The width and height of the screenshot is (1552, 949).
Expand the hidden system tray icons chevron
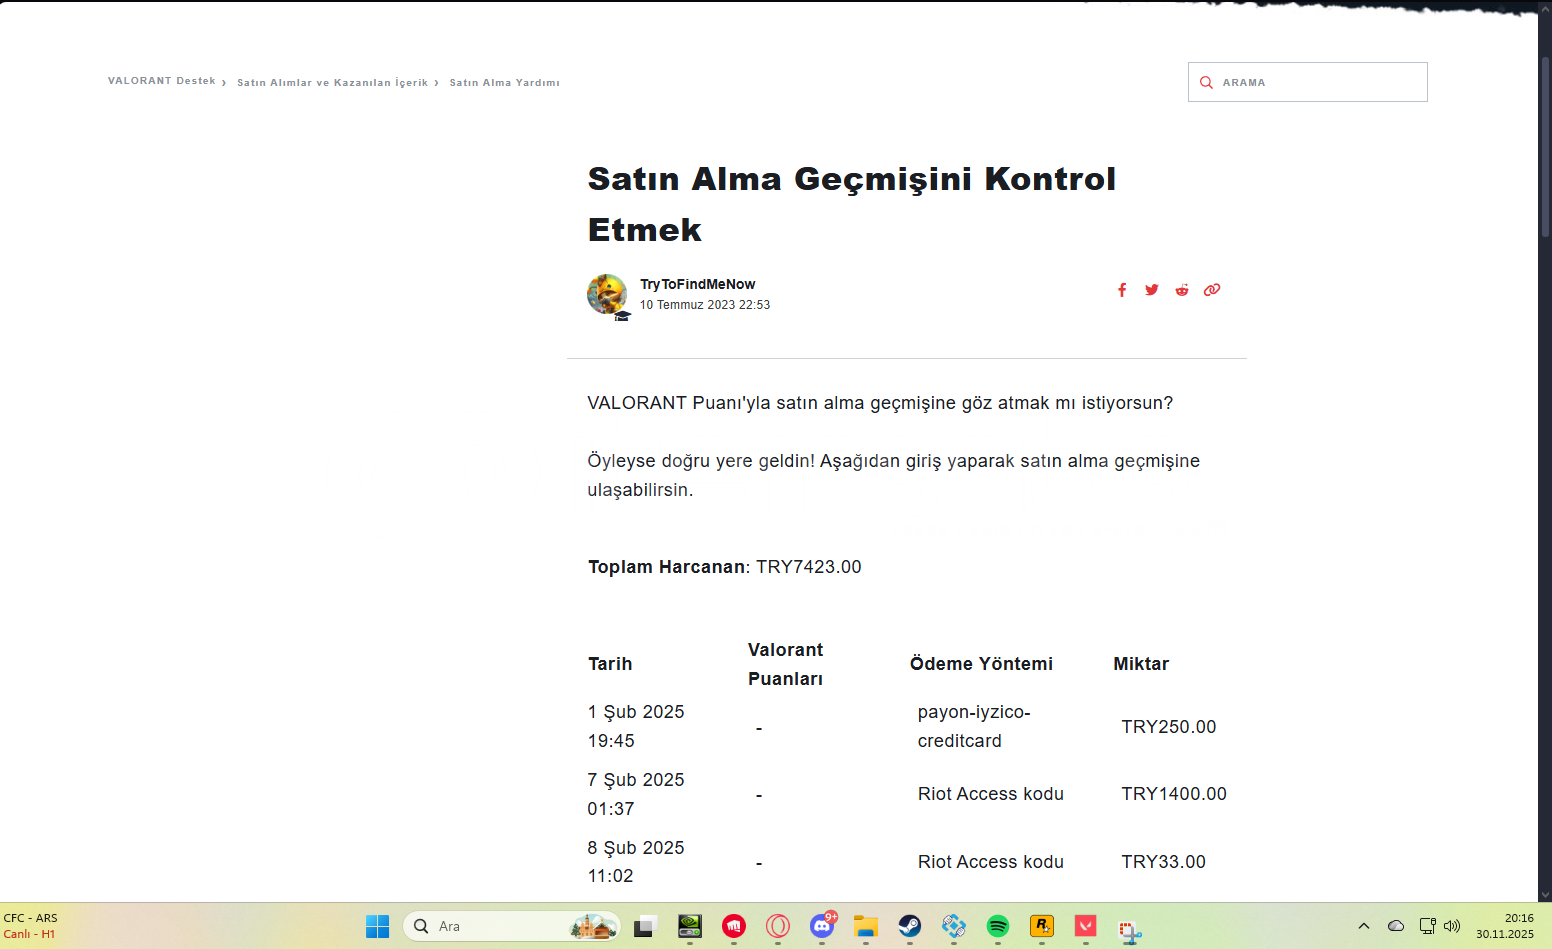tap(1363, 926)
